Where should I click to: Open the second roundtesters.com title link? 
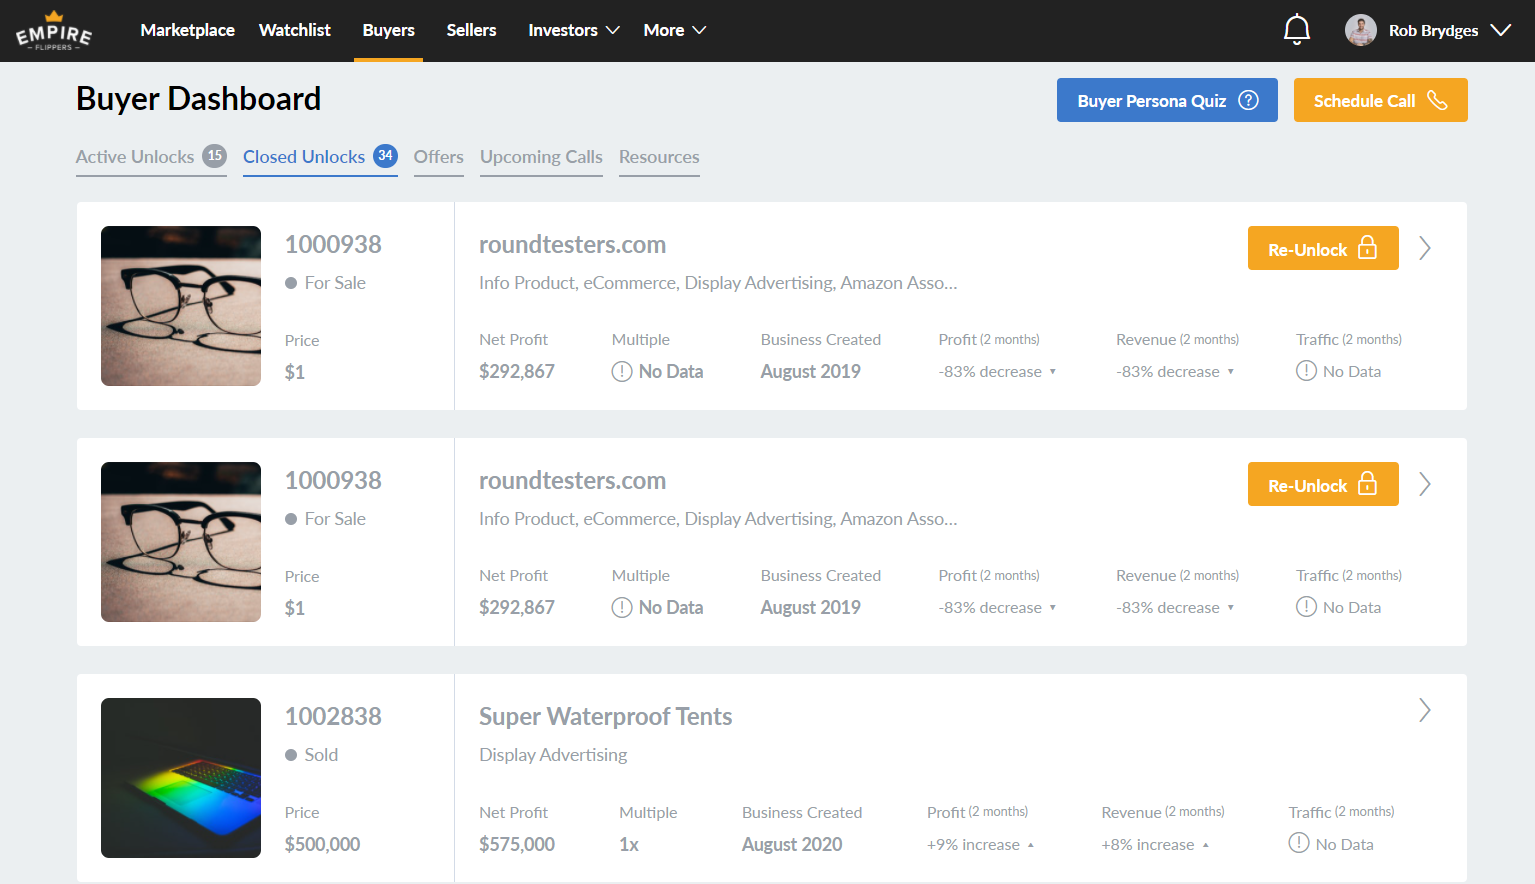tap(572, 481)
